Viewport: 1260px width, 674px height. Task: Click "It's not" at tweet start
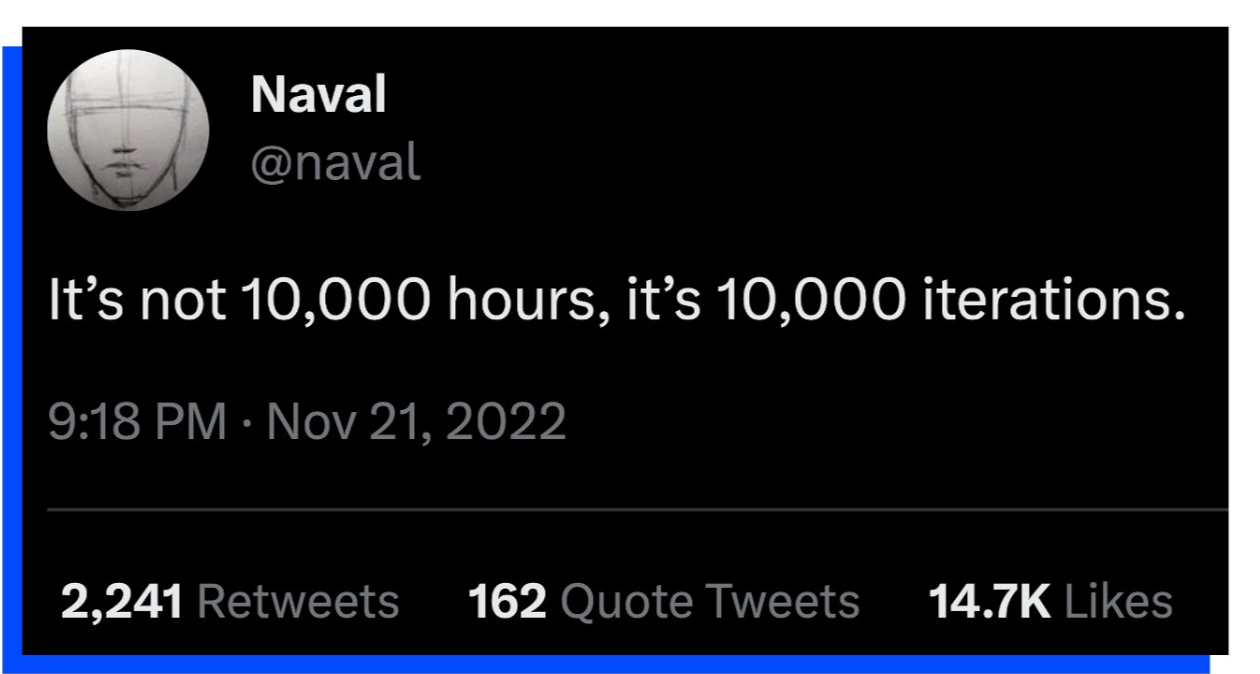136,303
